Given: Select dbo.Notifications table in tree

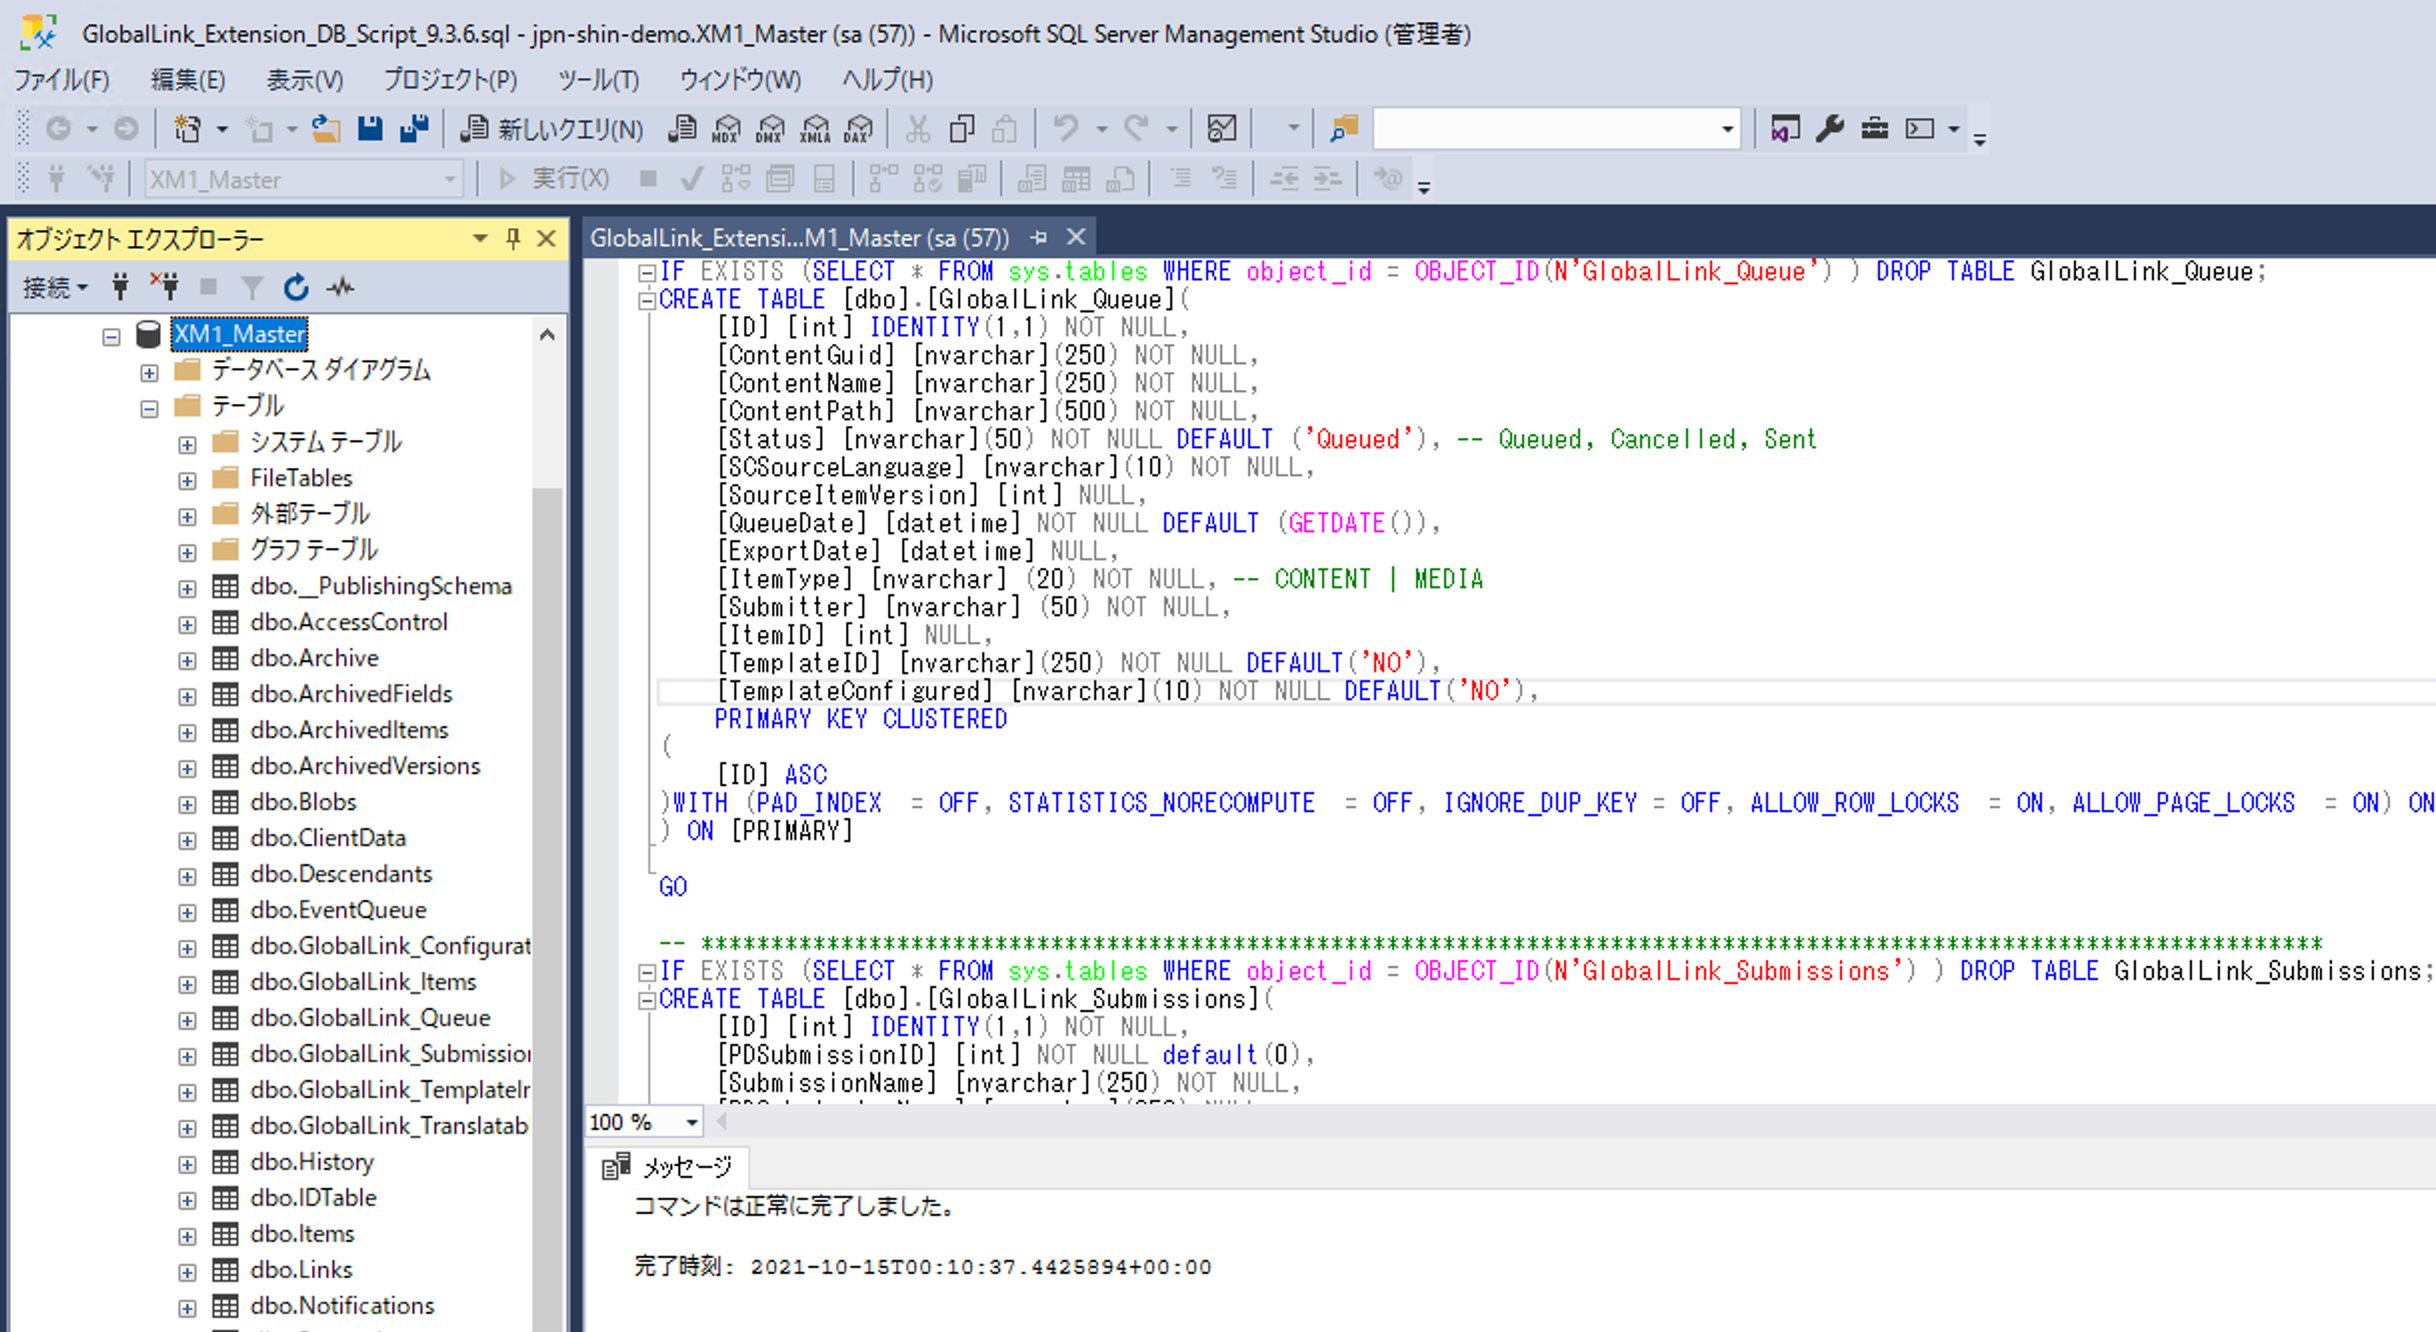Looking at the screenshot, I should (342, 1306).
